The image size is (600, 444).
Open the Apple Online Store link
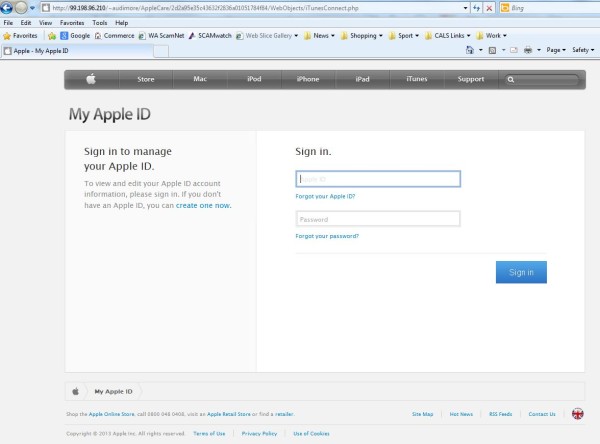click(x=111, y=414)
